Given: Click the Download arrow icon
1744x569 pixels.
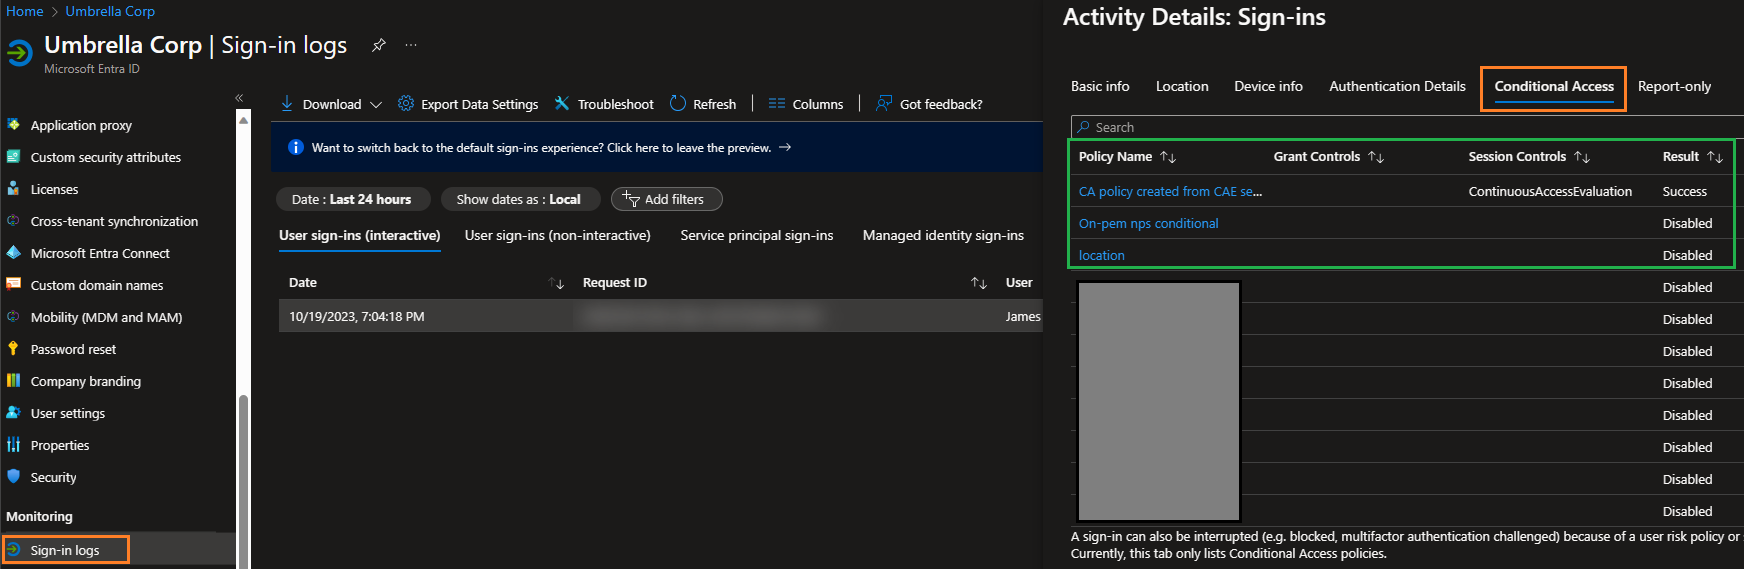Looking at the screenshot, I should (x=287, y=103).
